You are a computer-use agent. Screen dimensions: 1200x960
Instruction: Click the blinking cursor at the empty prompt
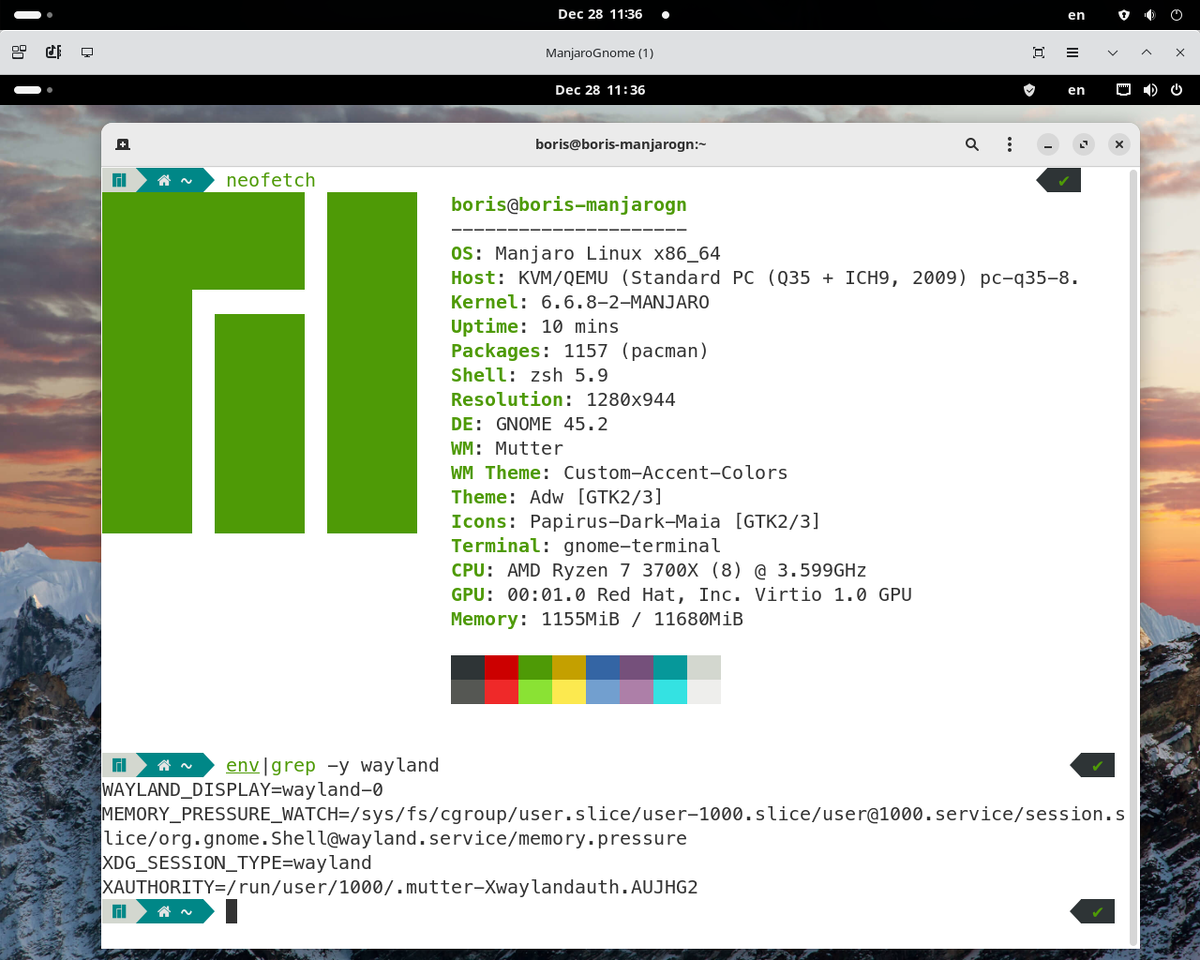point(231,911)
